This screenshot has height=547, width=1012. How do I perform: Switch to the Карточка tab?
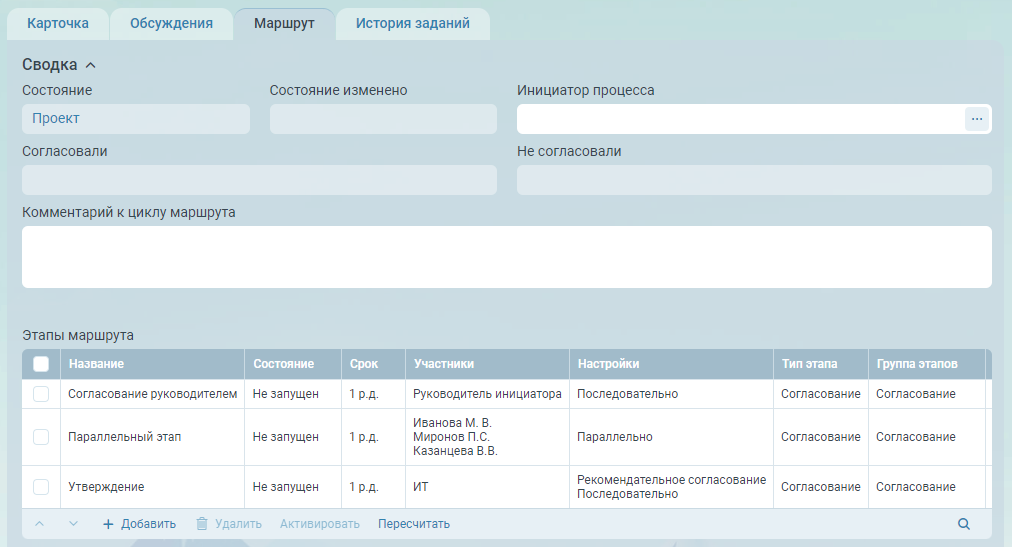(58, 23)
